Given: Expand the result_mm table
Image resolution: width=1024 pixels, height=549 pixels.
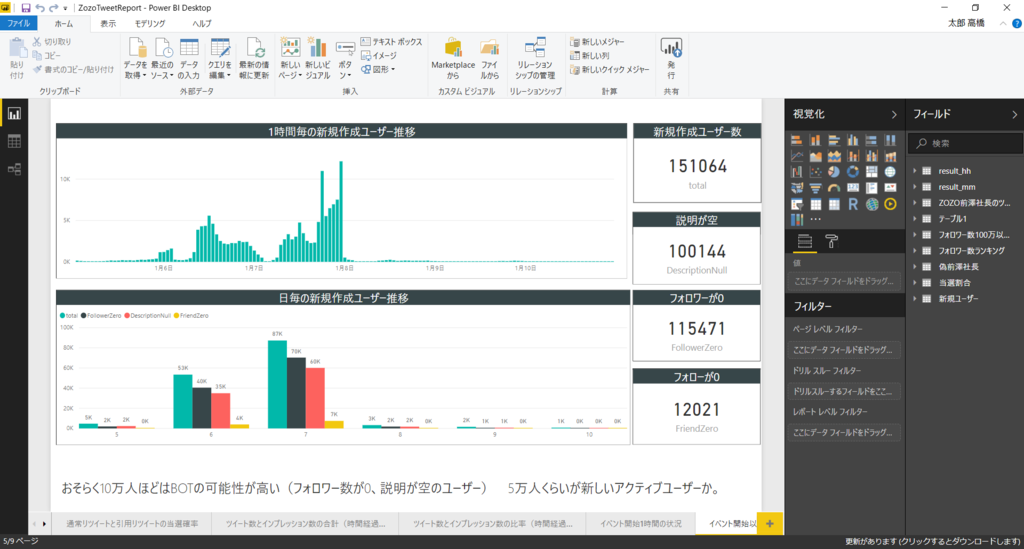Looking at the screenshot, I should coord(915,187).
